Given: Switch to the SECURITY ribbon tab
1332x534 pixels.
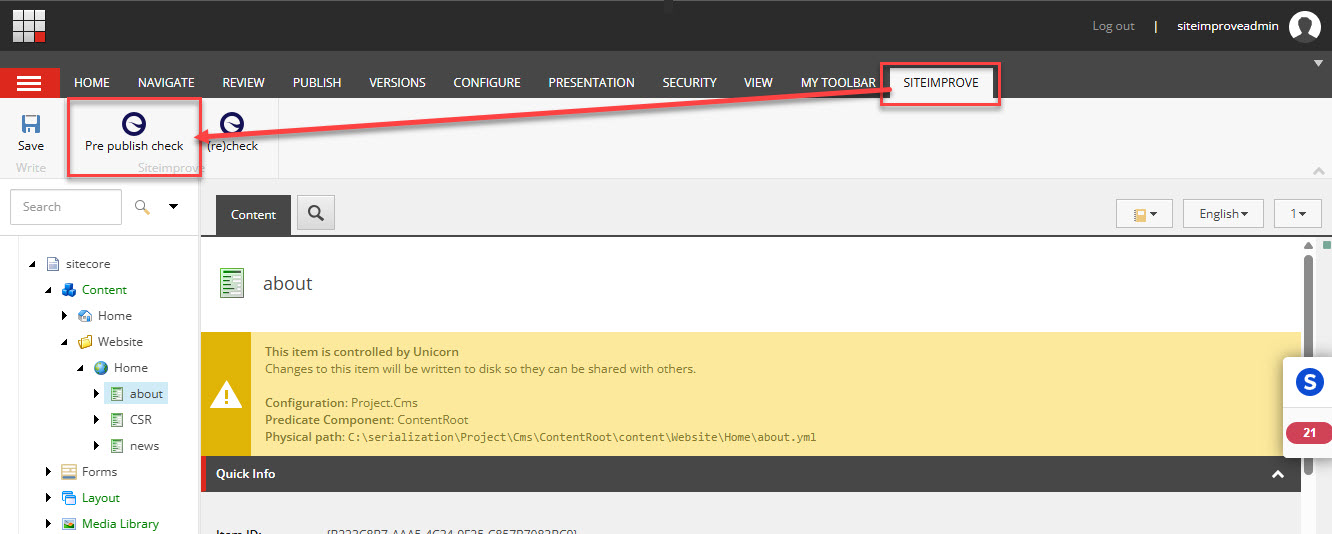Looking at the screenshot, I should point(690,83).
